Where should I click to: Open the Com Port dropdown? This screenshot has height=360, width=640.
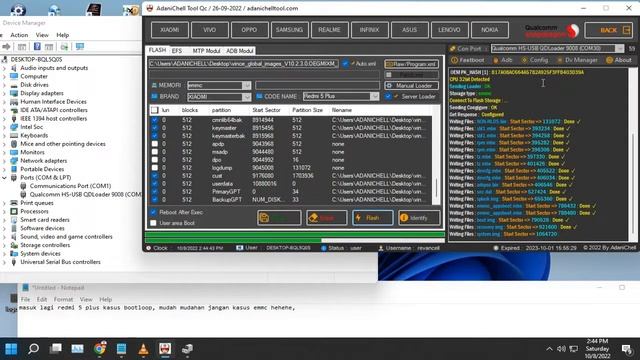coord(619,49)
